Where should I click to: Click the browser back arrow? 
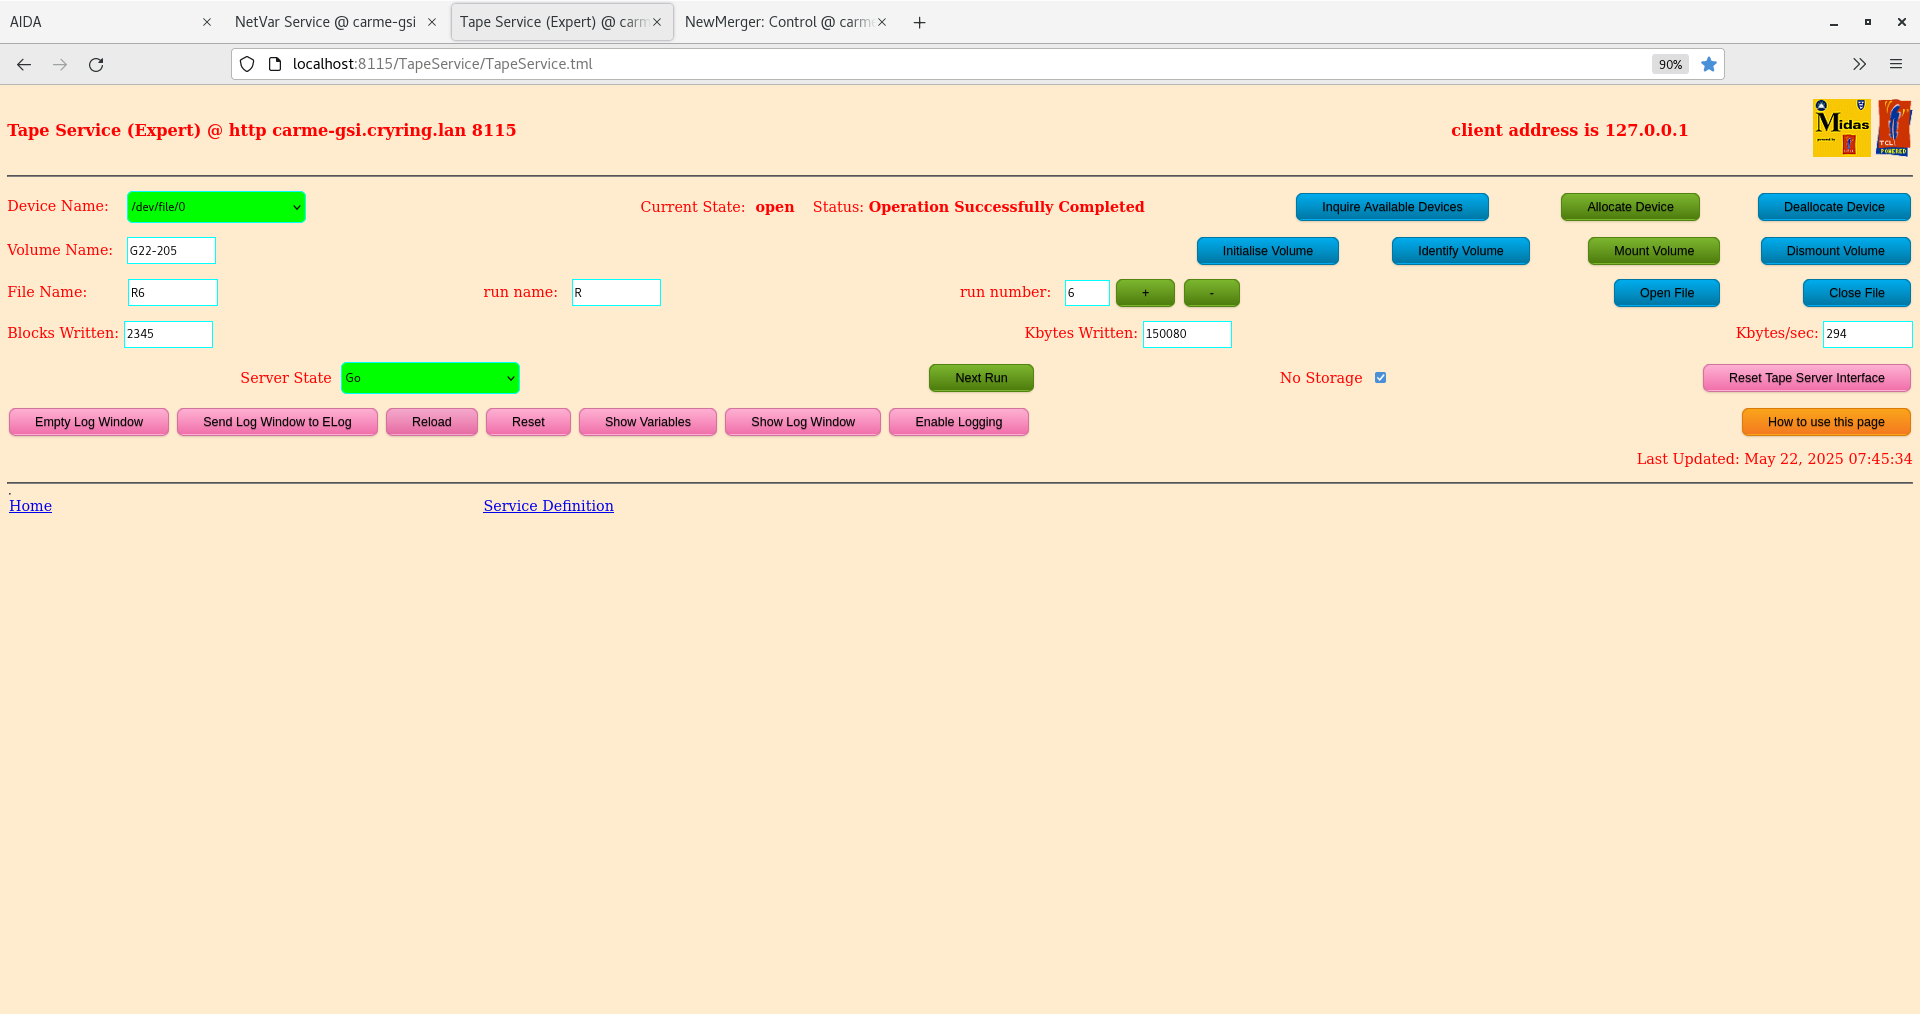point(23,64)
